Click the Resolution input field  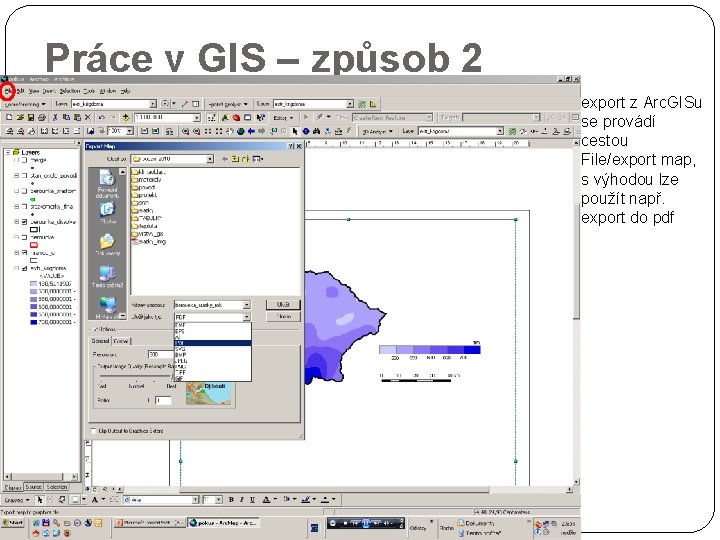[x=159, y=354]
